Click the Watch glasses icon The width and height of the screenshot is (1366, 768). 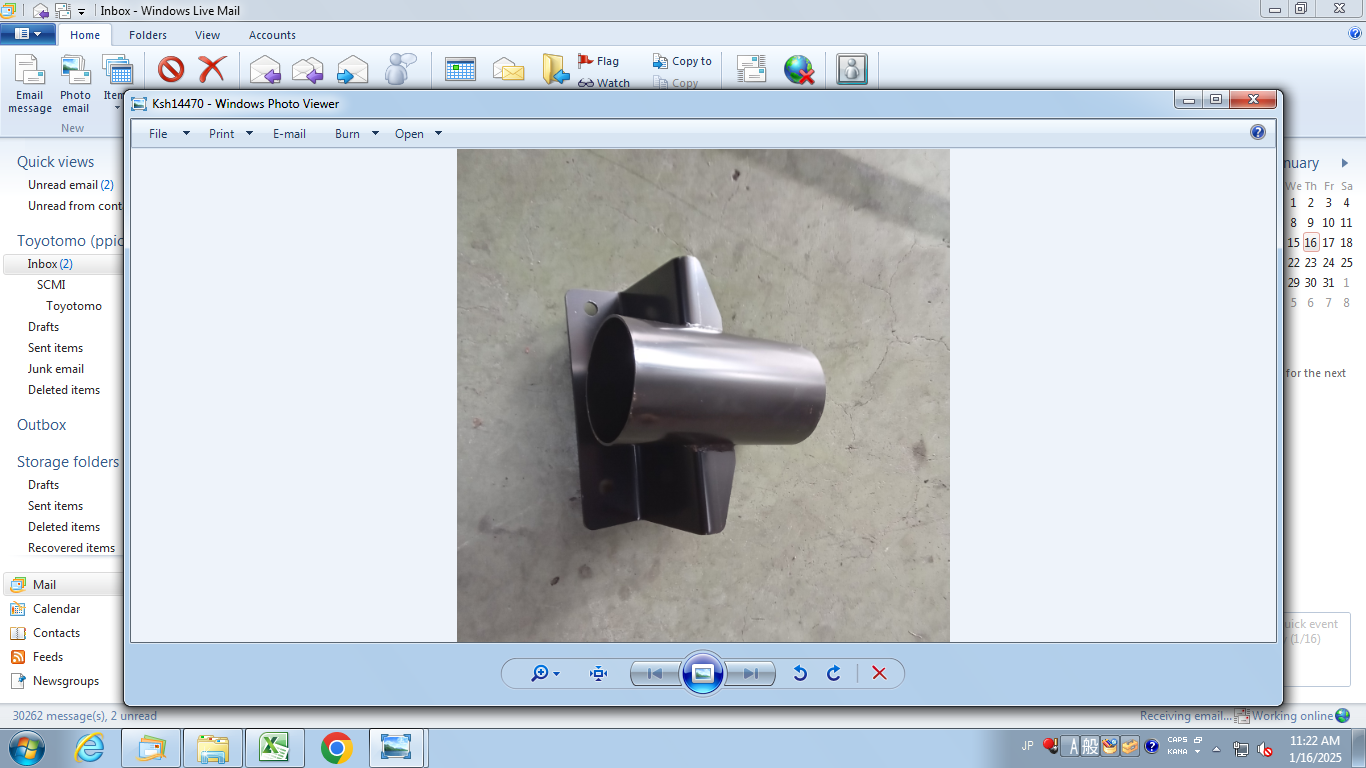[586, 83]
